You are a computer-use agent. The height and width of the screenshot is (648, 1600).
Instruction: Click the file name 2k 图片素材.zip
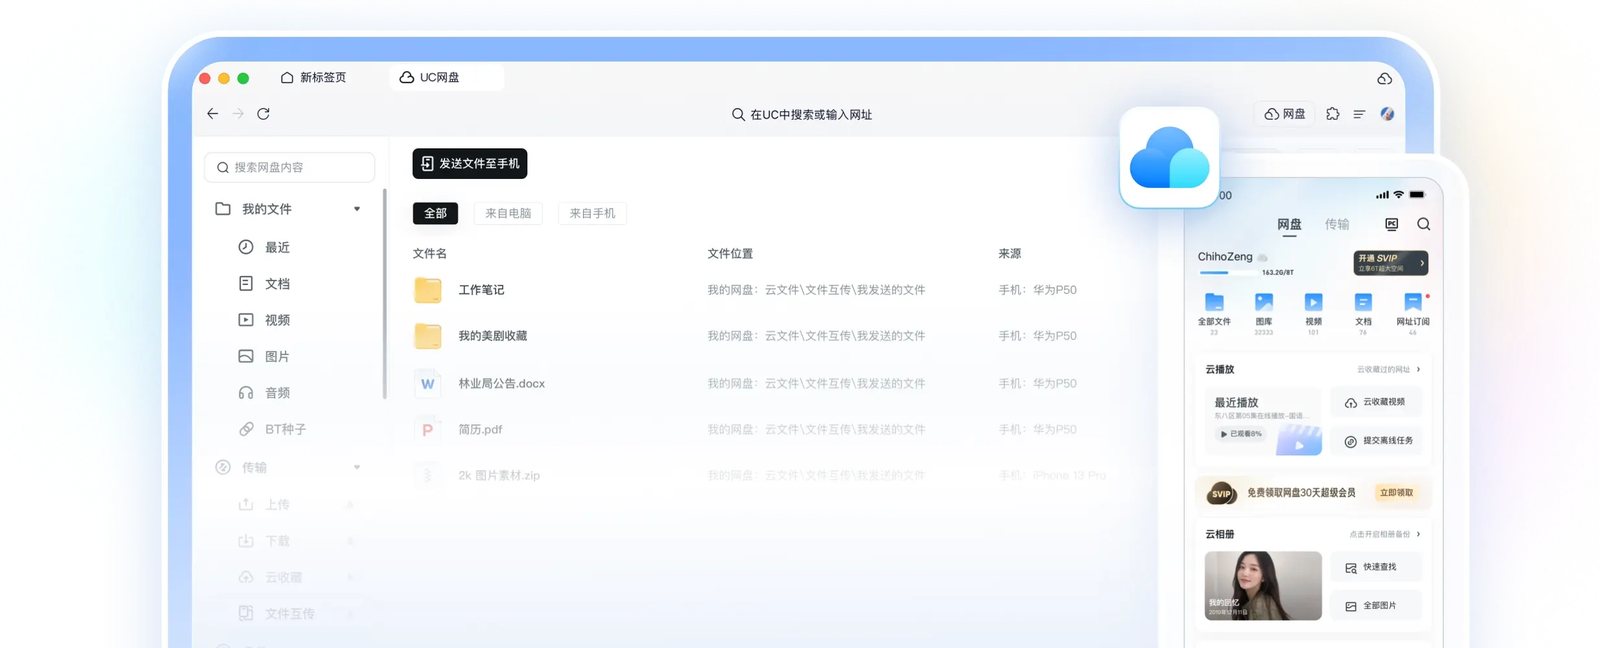[x=499, y=475]
